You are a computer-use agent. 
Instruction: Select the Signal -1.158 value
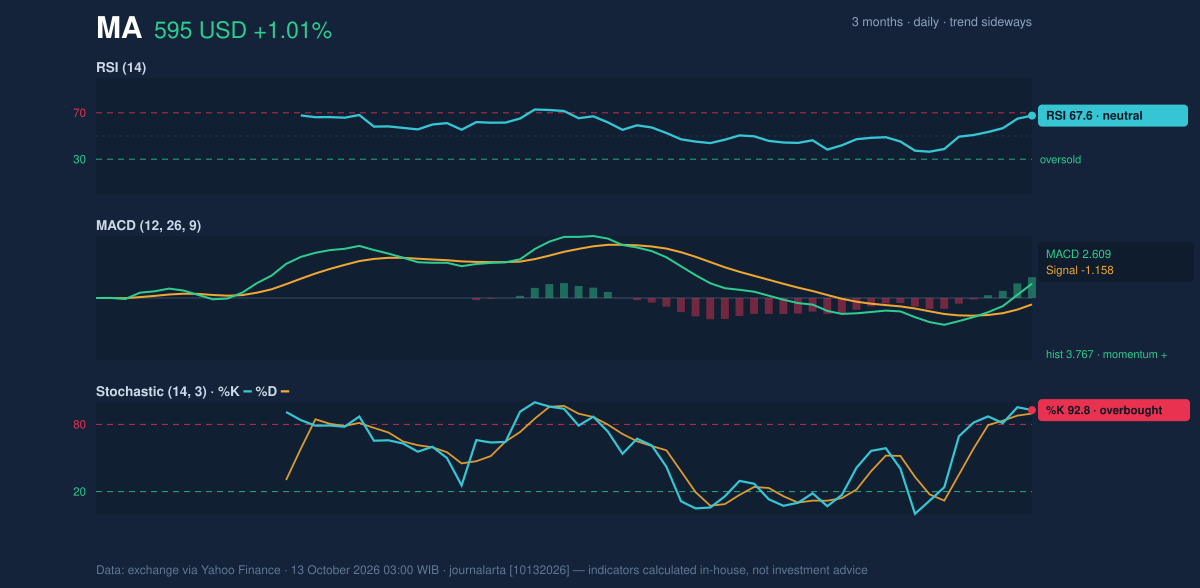(1079, 270)
